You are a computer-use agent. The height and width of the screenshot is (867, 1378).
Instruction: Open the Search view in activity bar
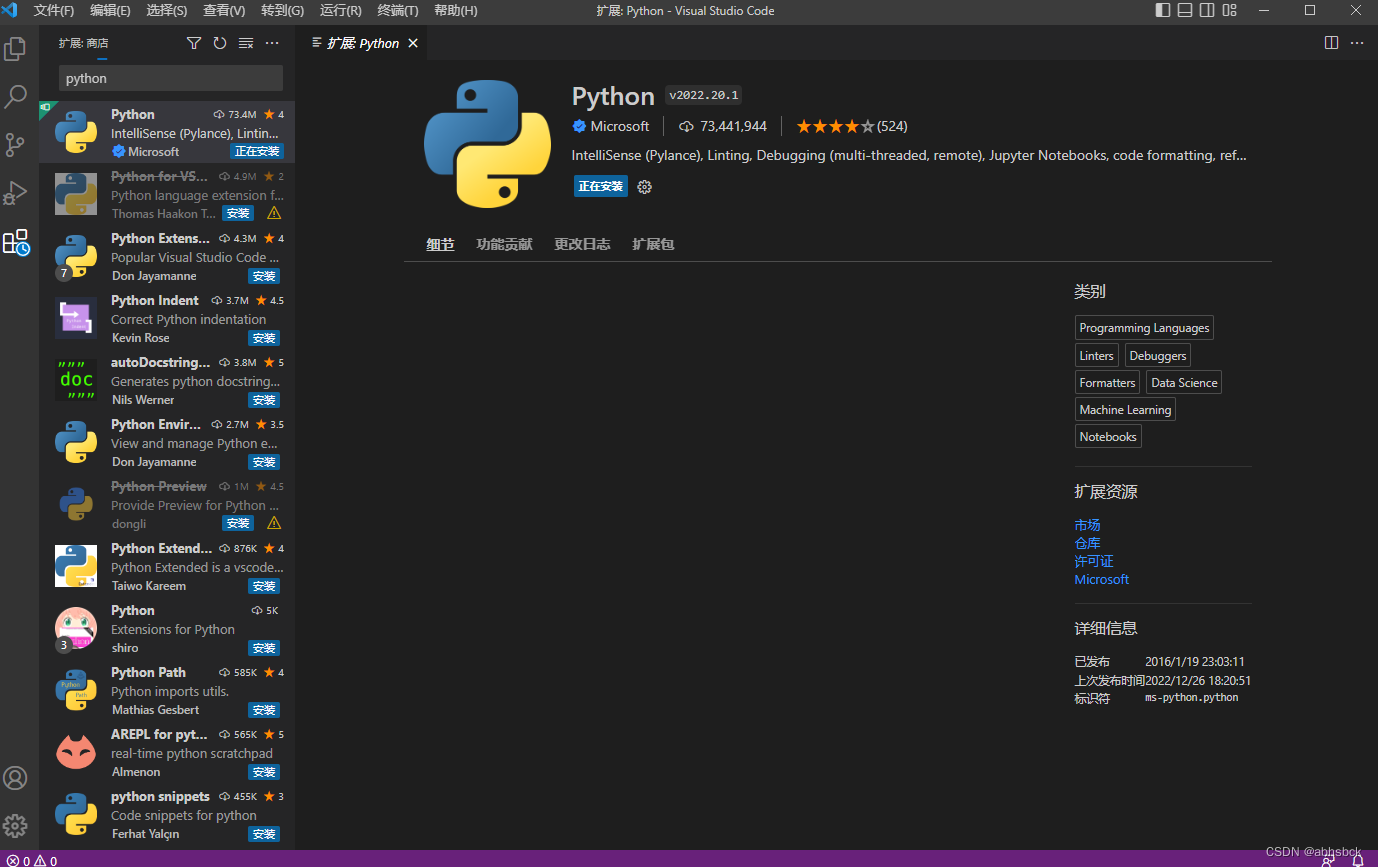[15, 97]
